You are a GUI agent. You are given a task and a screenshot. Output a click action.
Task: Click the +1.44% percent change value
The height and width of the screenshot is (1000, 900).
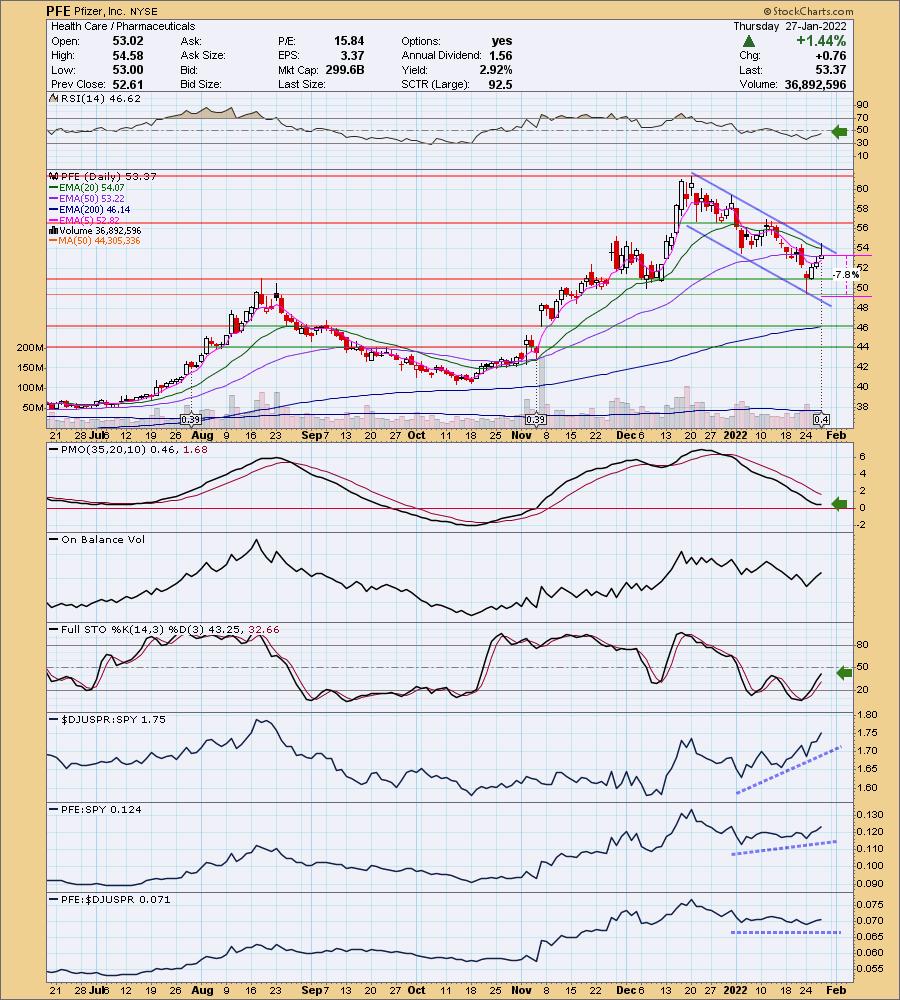point(820,41)
